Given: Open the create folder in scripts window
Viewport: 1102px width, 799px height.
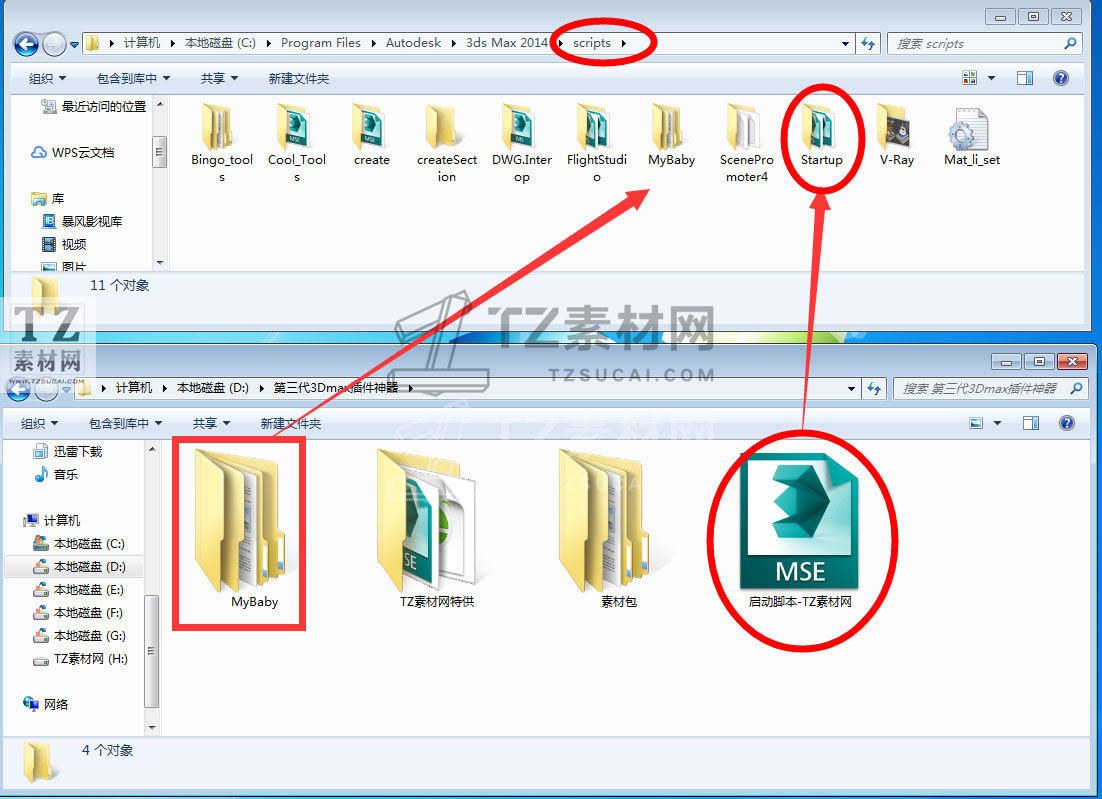Looking at the screenshot, I should pyautogui.click(x=372, y=136).
